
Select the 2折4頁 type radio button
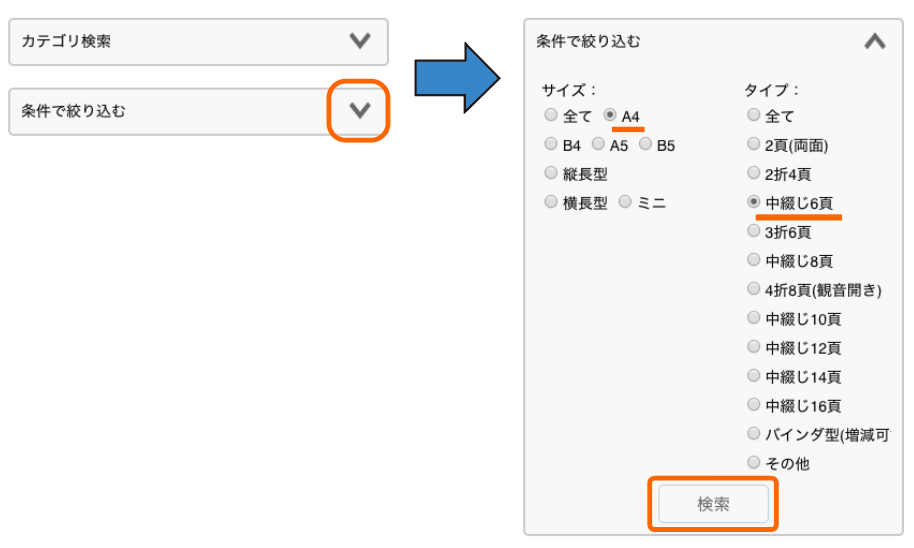click(x=754, y=173)
